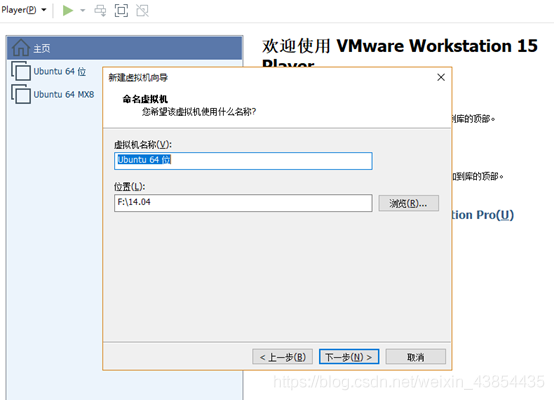This screenshot has width=554, height=400.
Task: Go back with 上一步(B) button
Action: click(282, 357)
